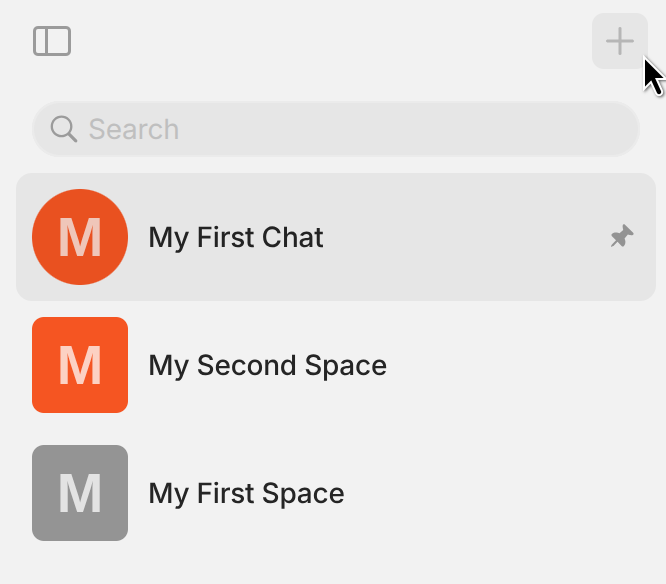Click the M in My Second Space's avatar
Image resolution: width=666 pixels, height=584 pixels.
point(80,365)
